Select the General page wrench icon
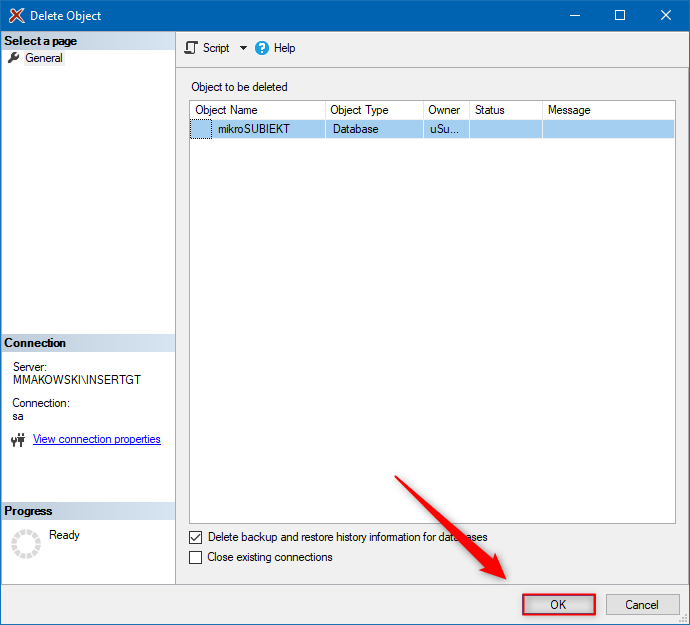The image size is (690, 625). click(14, 58)
